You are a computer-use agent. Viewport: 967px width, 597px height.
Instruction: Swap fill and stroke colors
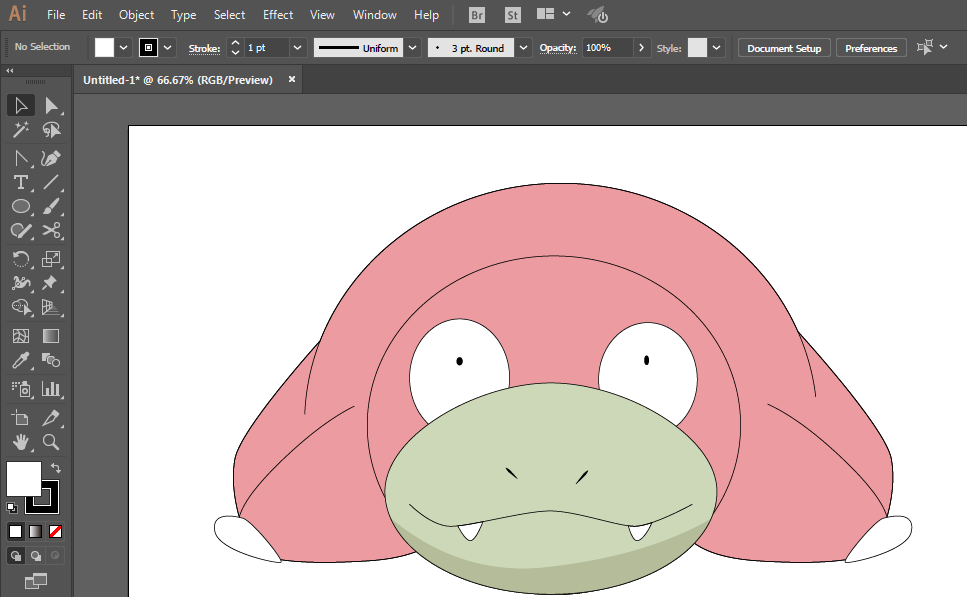pos(56,468)
